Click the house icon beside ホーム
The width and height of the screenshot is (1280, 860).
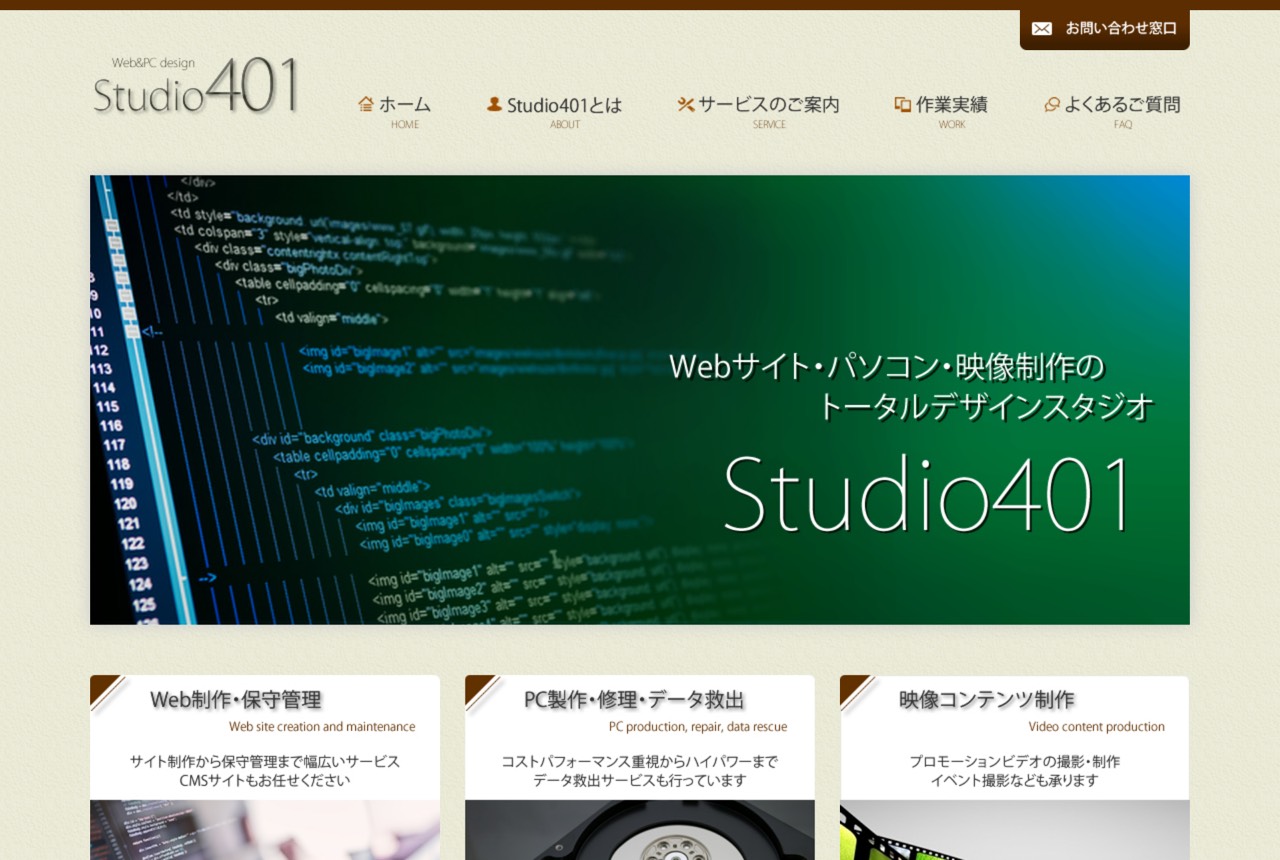point(366,104)
